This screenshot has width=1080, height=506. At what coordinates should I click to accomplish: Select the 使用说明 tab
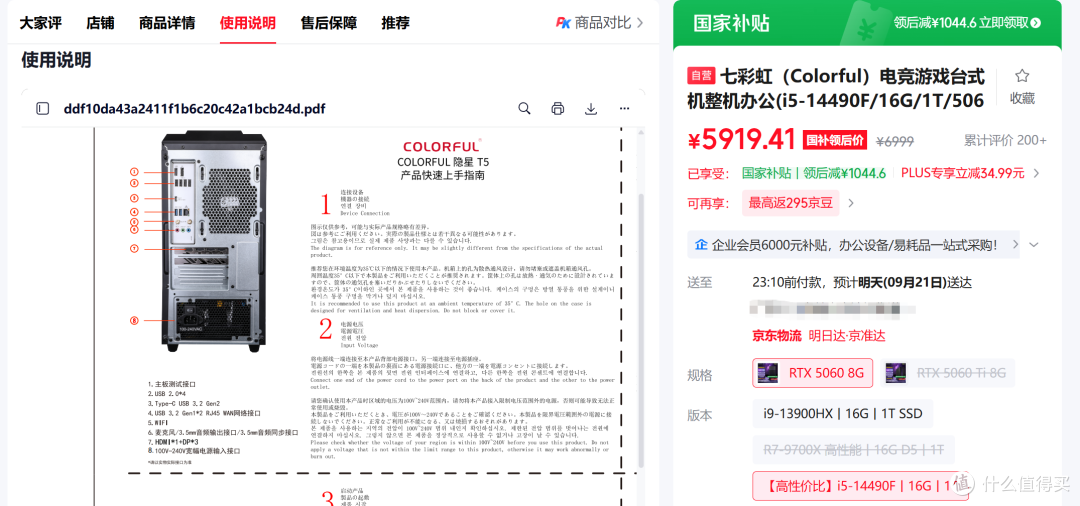tap(248, 23)
